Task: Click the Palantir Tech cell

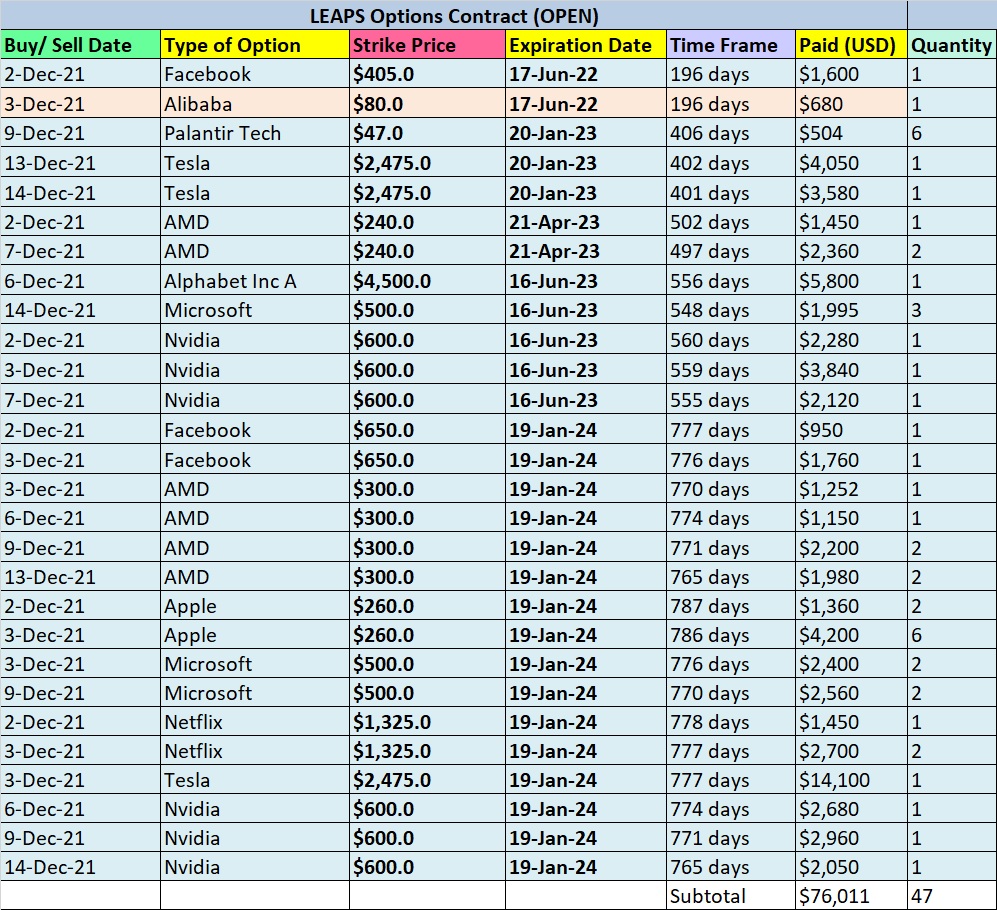Action: [254, 133]
